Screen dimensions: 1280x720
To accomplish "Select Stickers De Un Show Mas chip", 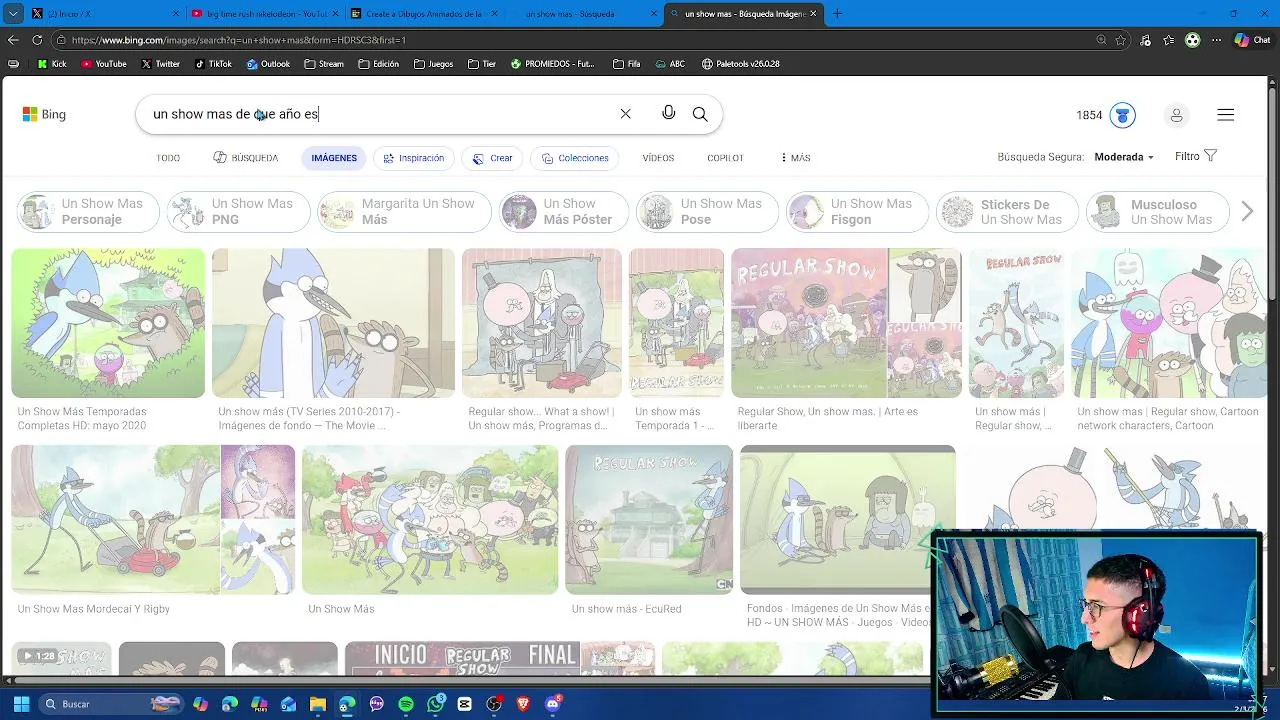I will click(1007, 212).
